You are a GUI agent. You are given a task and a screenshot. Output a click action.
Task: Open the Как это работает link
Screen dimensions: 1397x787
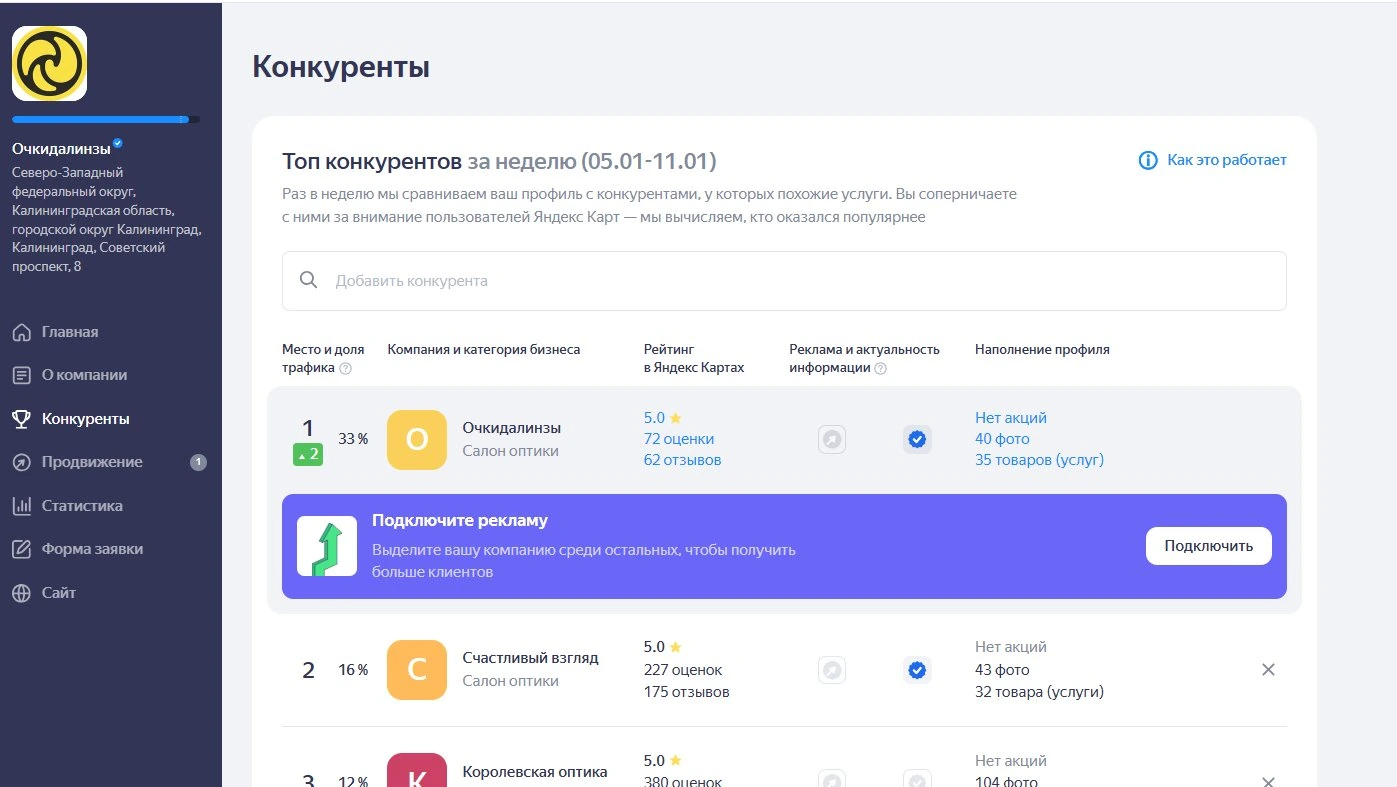(1227, 160)
